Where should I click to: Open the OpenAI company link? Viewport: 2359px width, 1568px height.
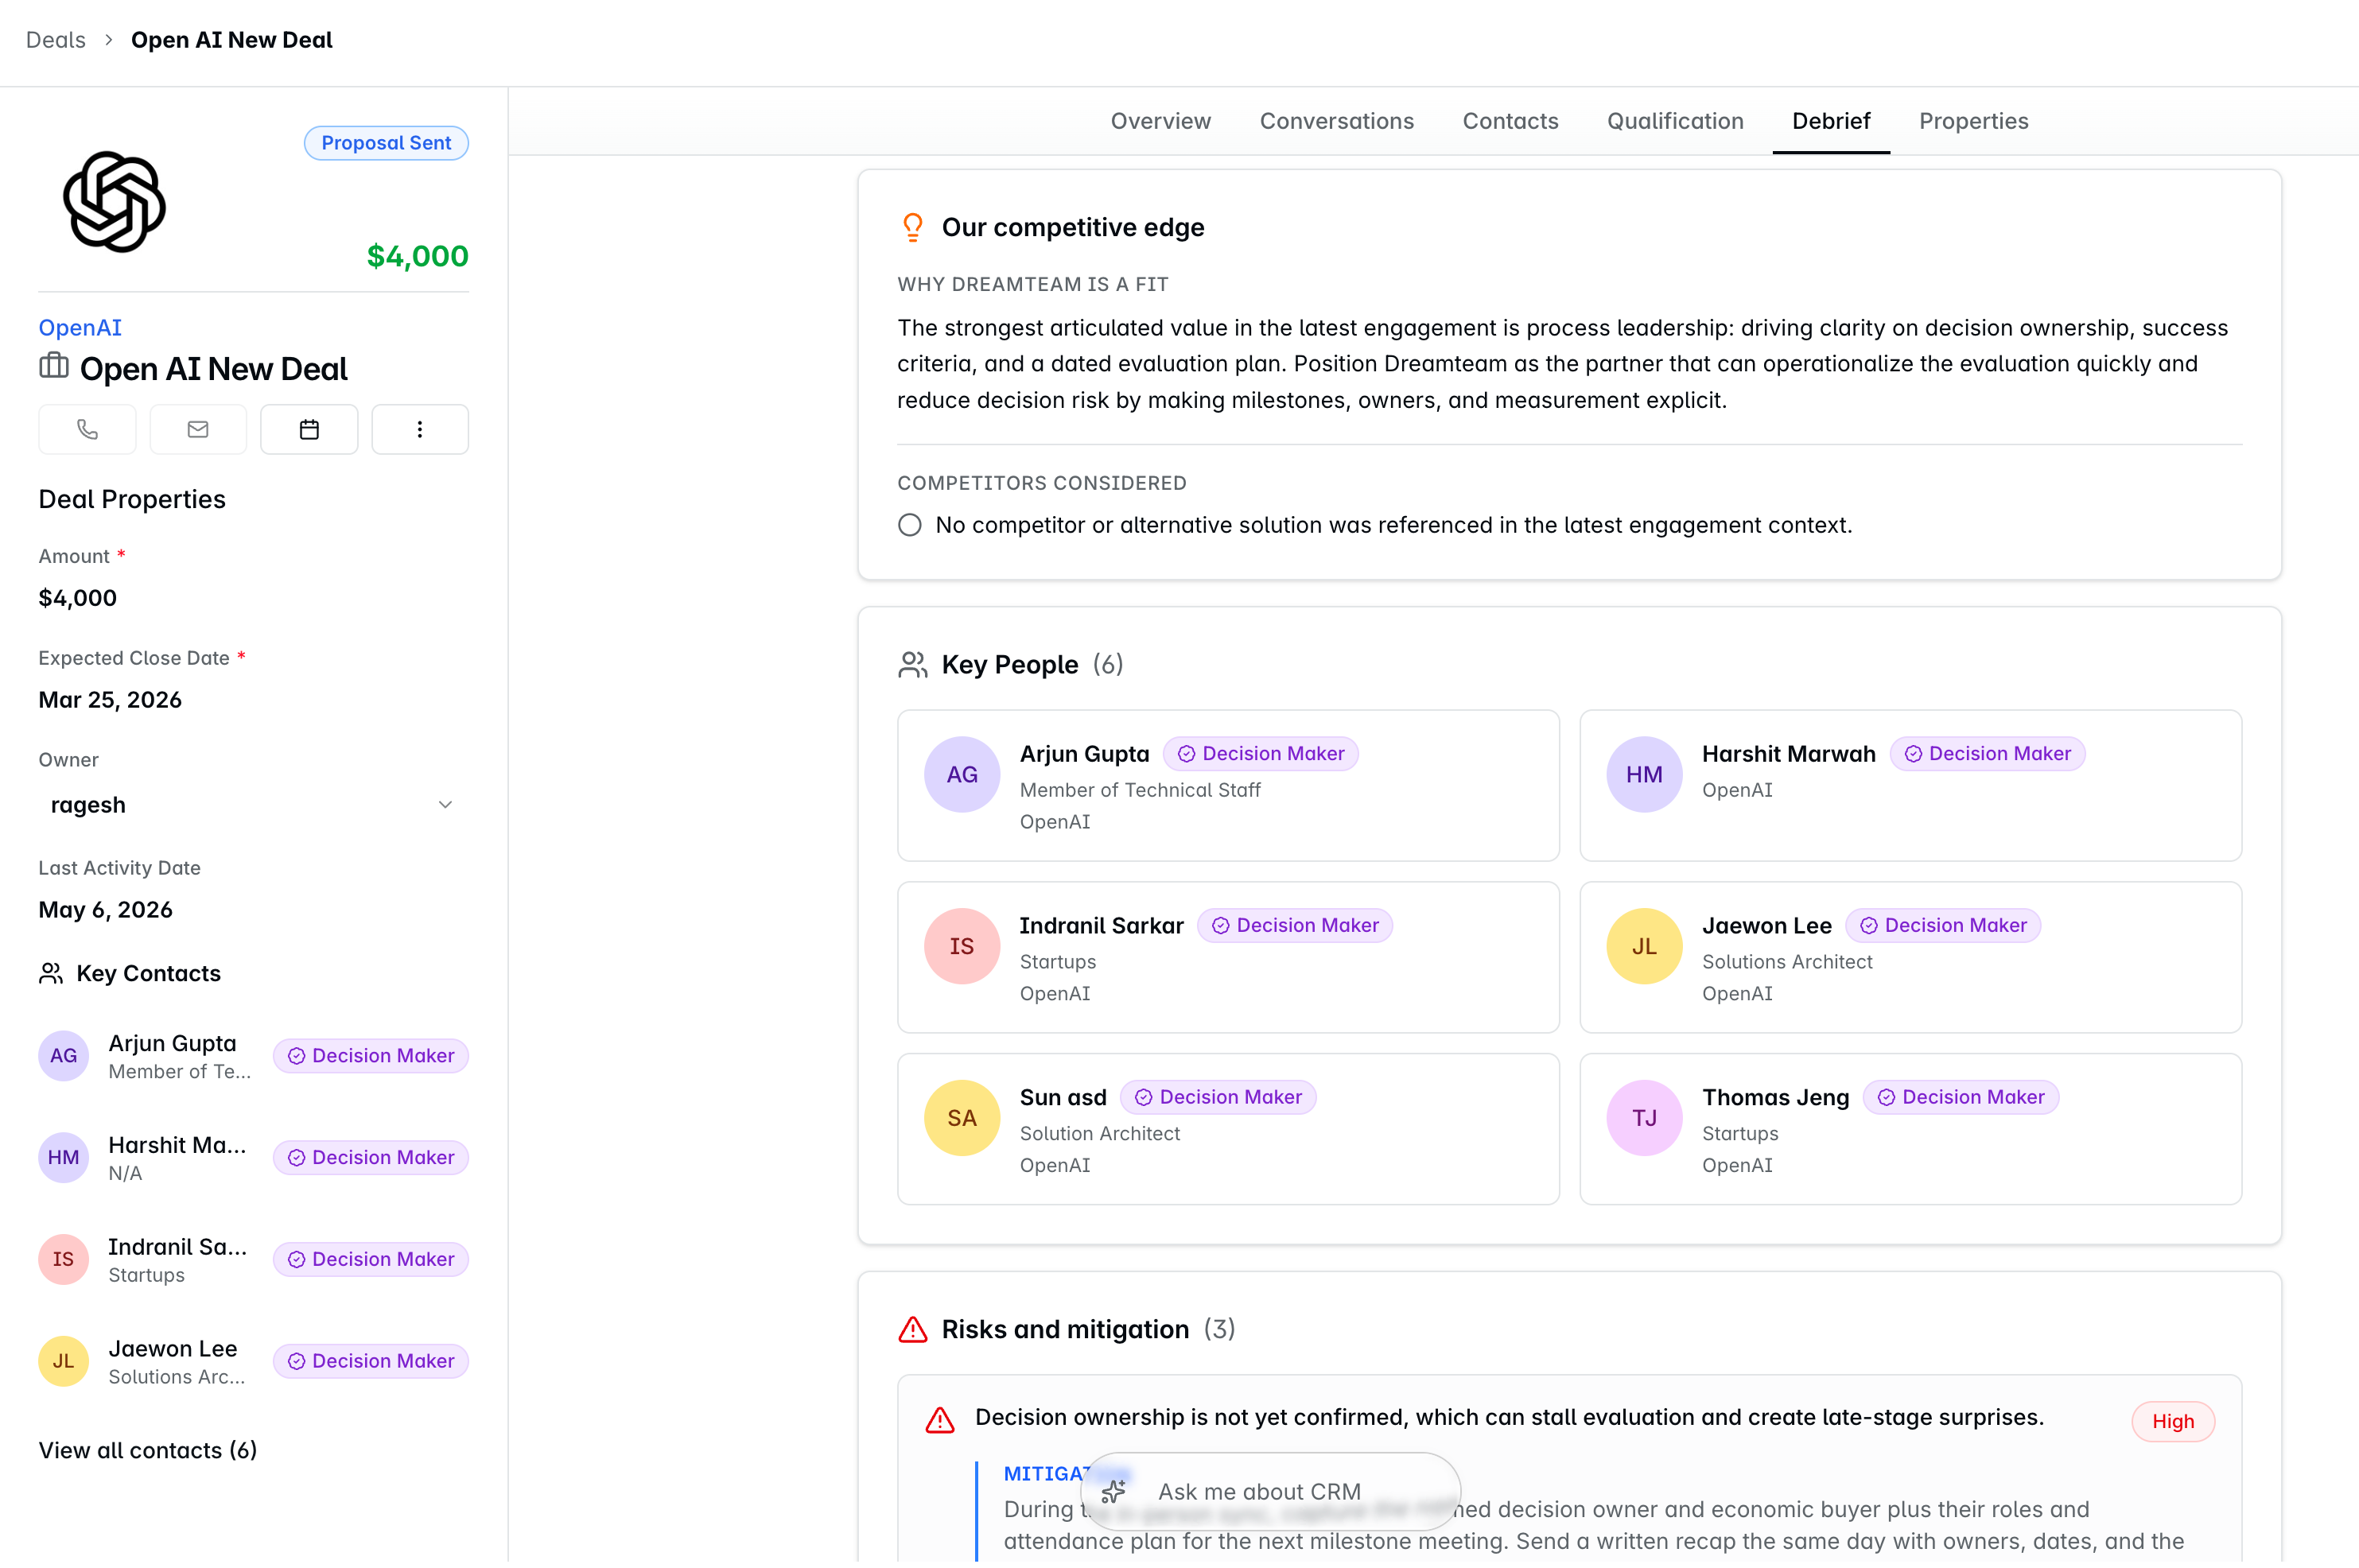click(x=80, y=328)
